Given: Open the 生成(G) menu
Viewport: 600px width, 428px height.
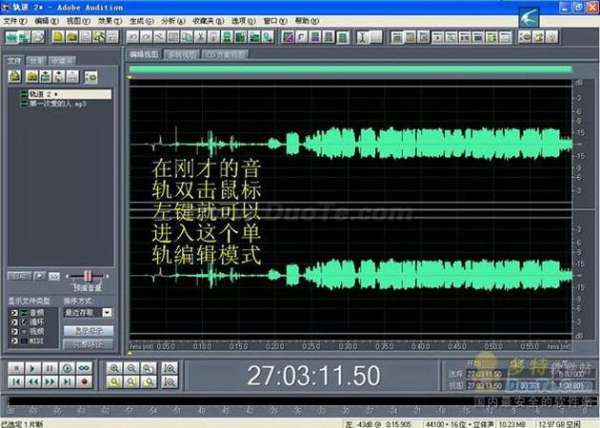Looking at the screenshot, I should click(x=142, y=21).
